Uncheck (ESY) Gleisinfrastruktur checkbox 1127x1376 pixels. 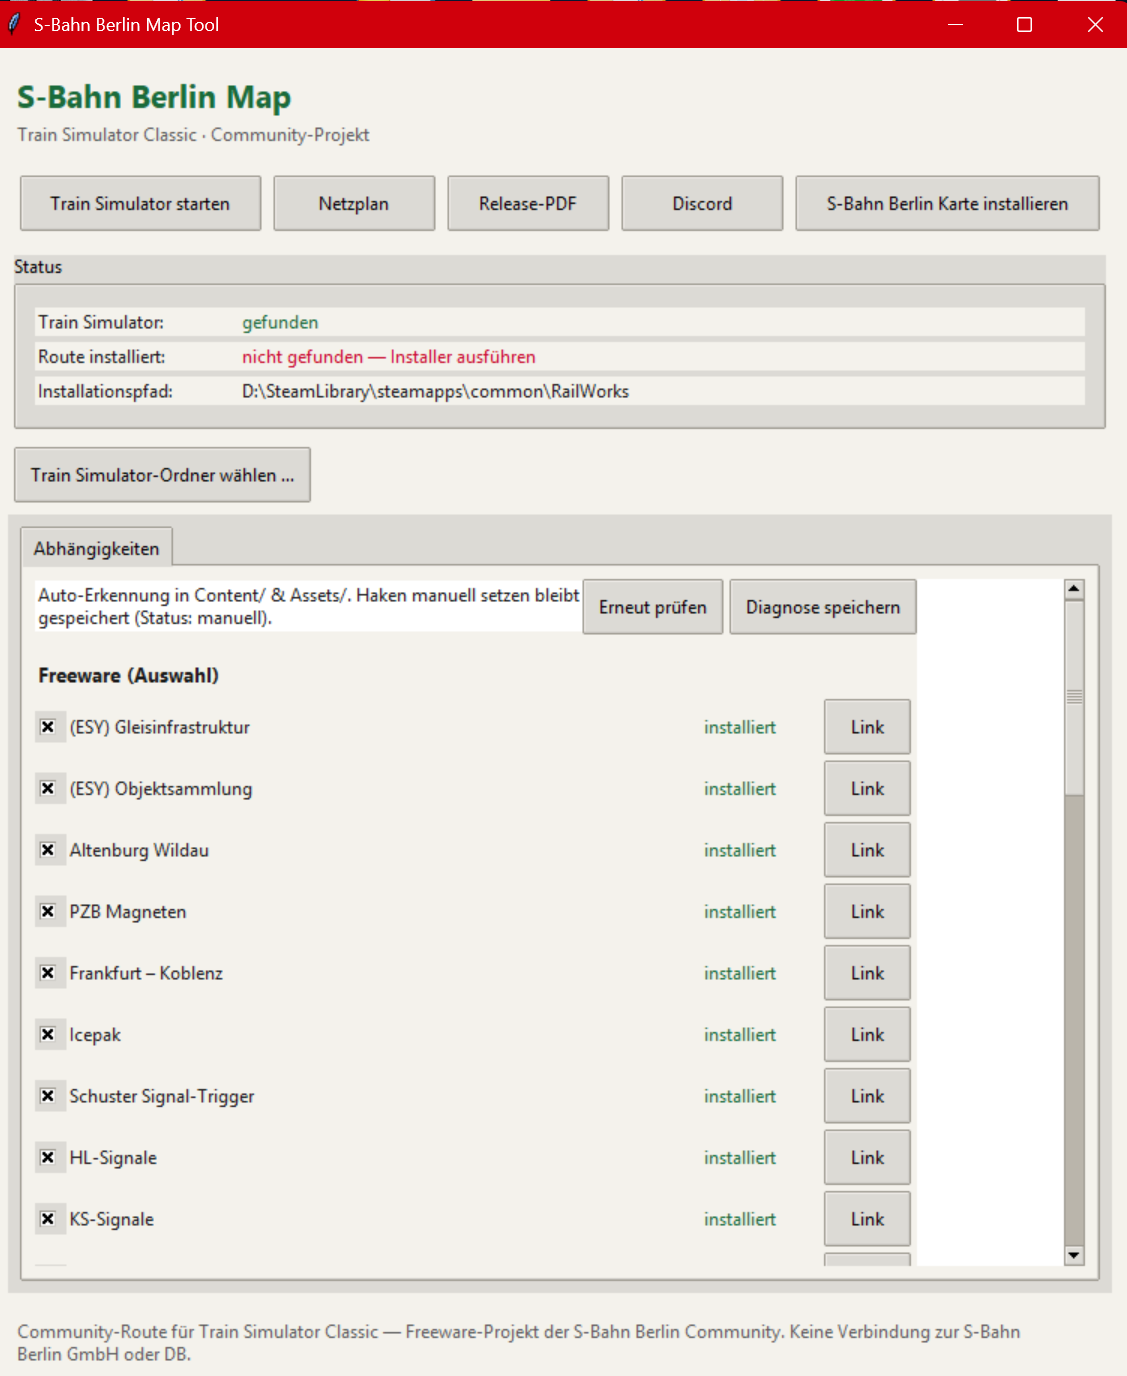(47, 727)
